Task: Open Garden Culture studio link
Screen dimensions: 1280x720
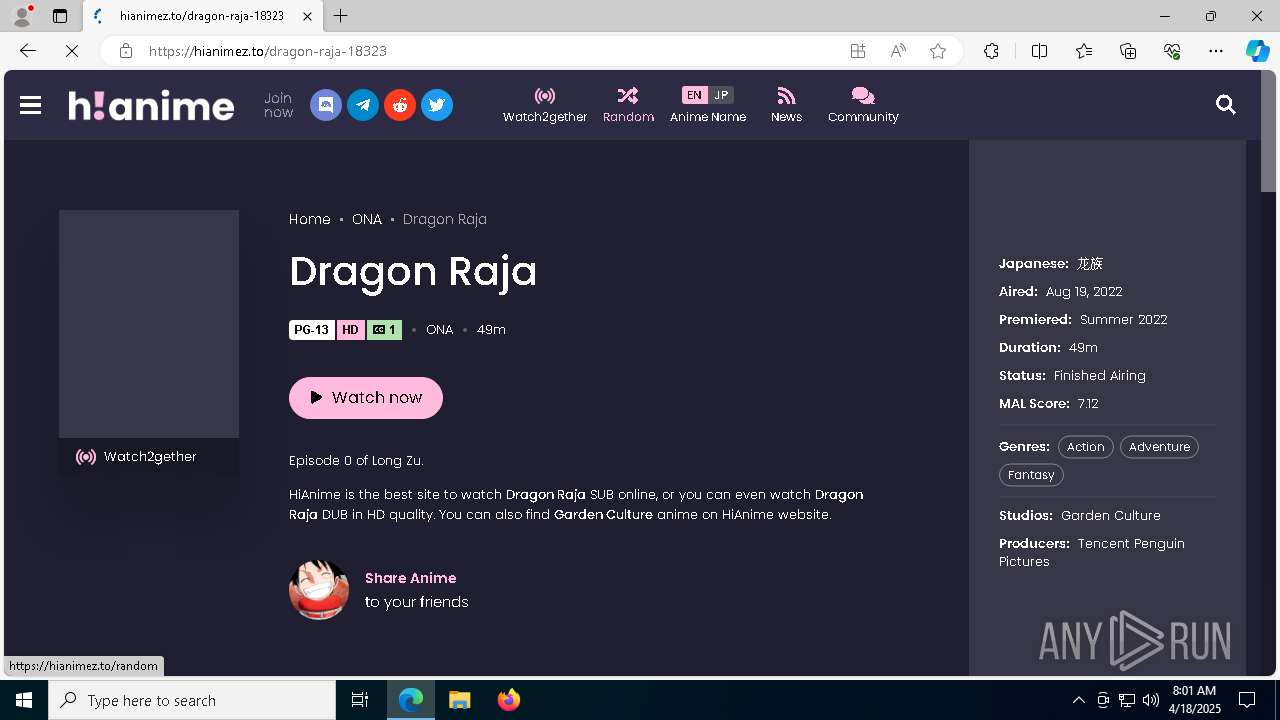Action: [x=1111, y=516]
